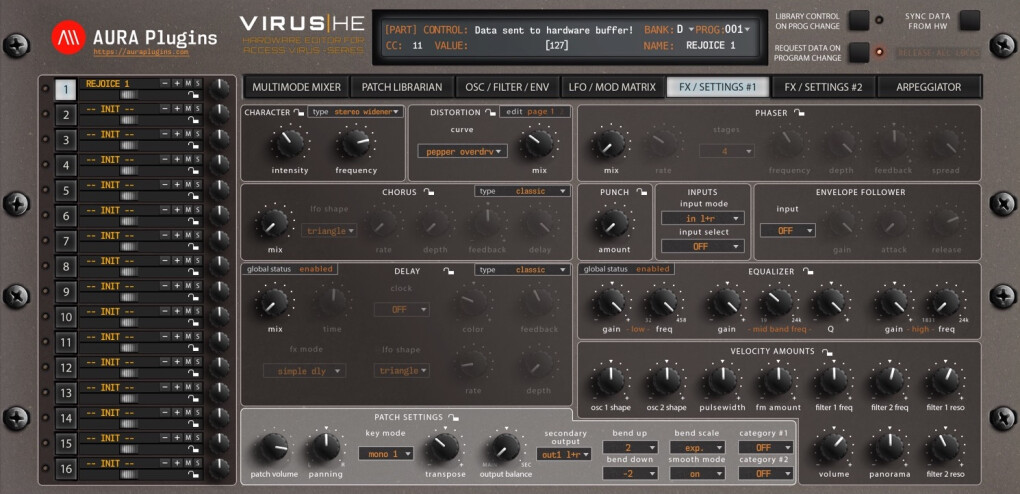Toggle the DELAY section lock icon
This screenshot has height=494, width=1020.
point(448,271)
